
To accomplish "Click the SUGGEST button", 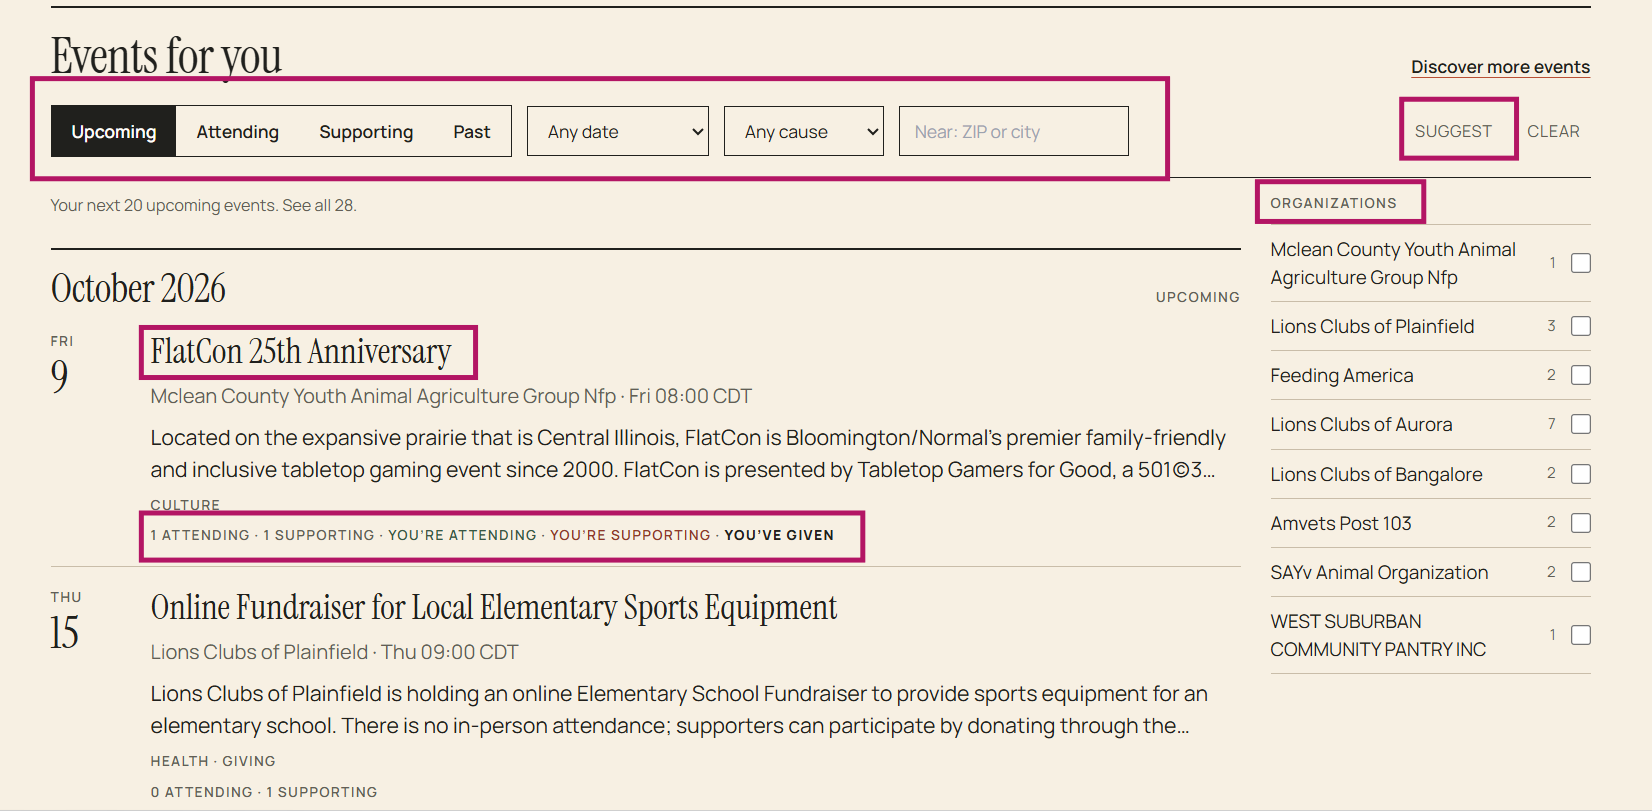I will pos(1453,131).
